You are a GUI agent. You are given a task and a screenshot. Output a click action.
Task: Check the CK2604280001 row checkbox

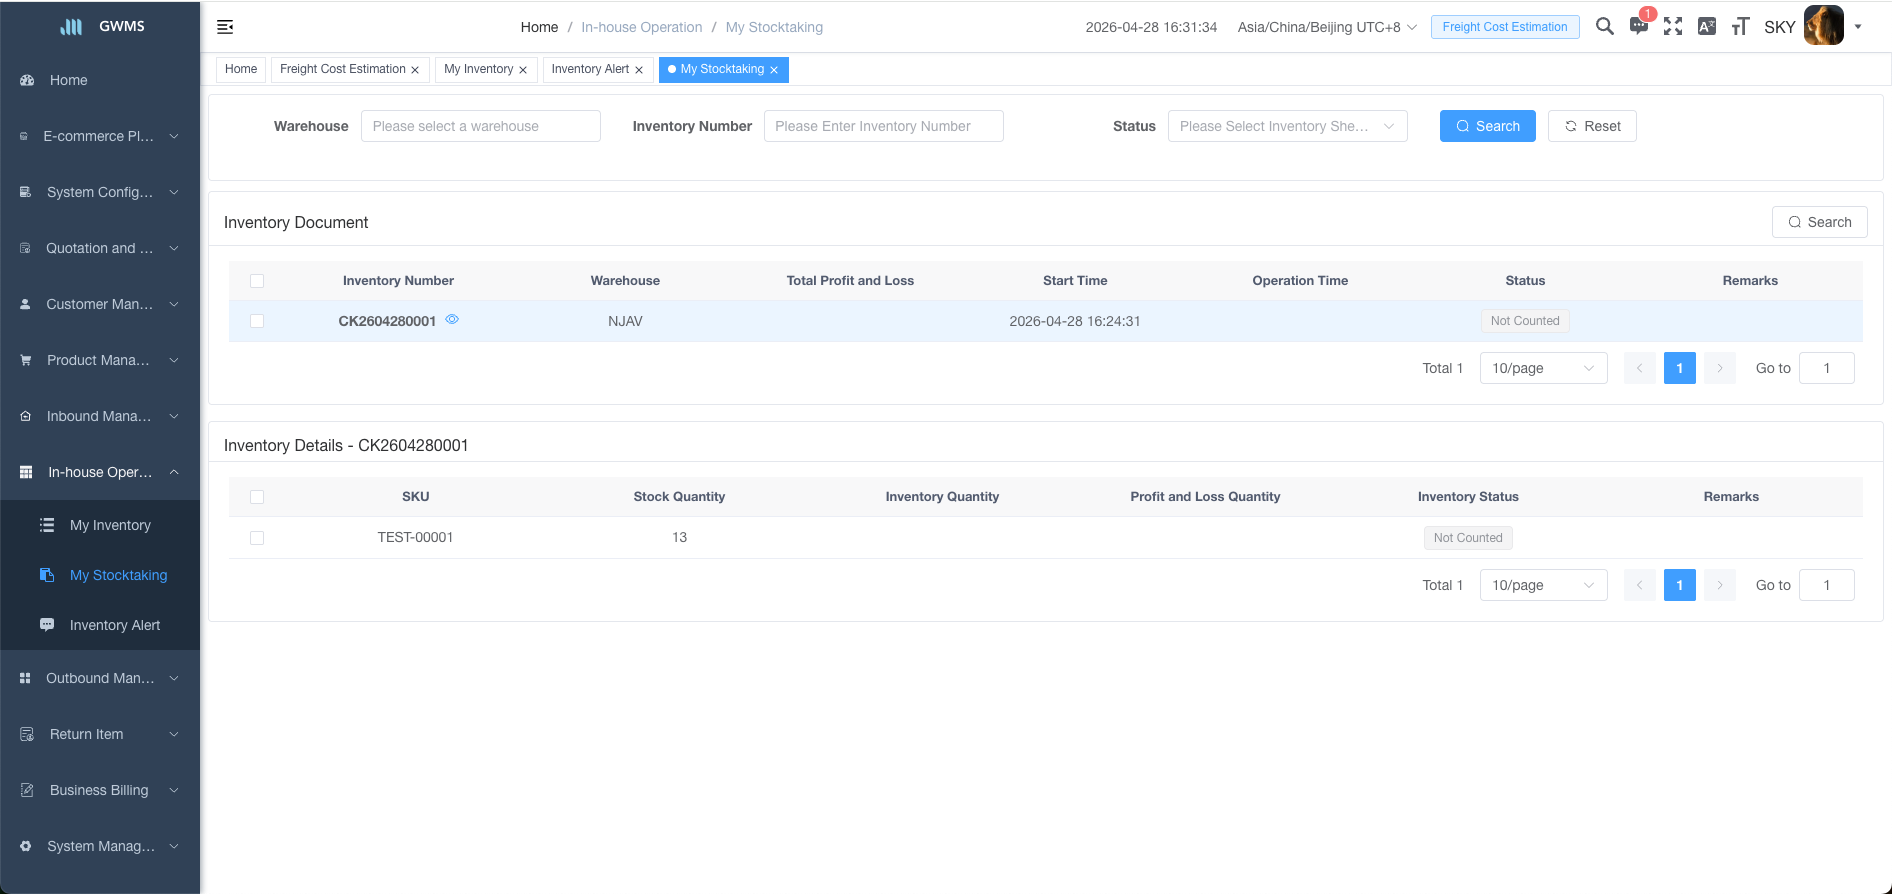pyautogui.click(x=257, y=321)
